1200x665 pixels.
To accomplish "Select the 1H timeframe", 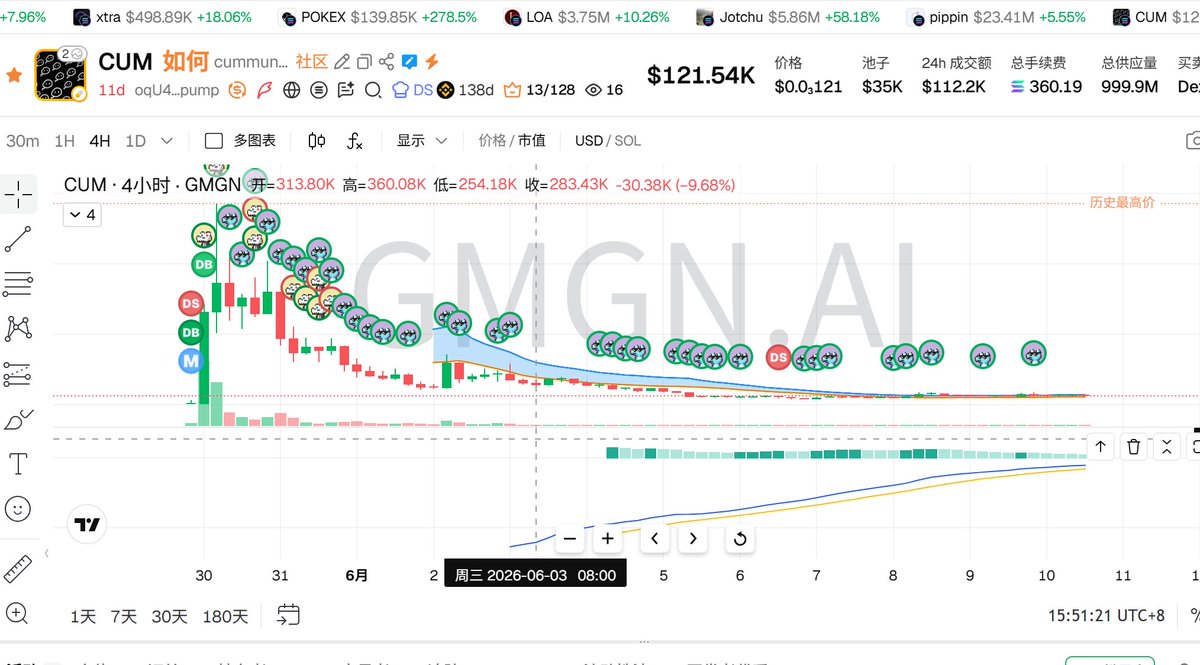I will pyautogui.click(x=64, y=141).
